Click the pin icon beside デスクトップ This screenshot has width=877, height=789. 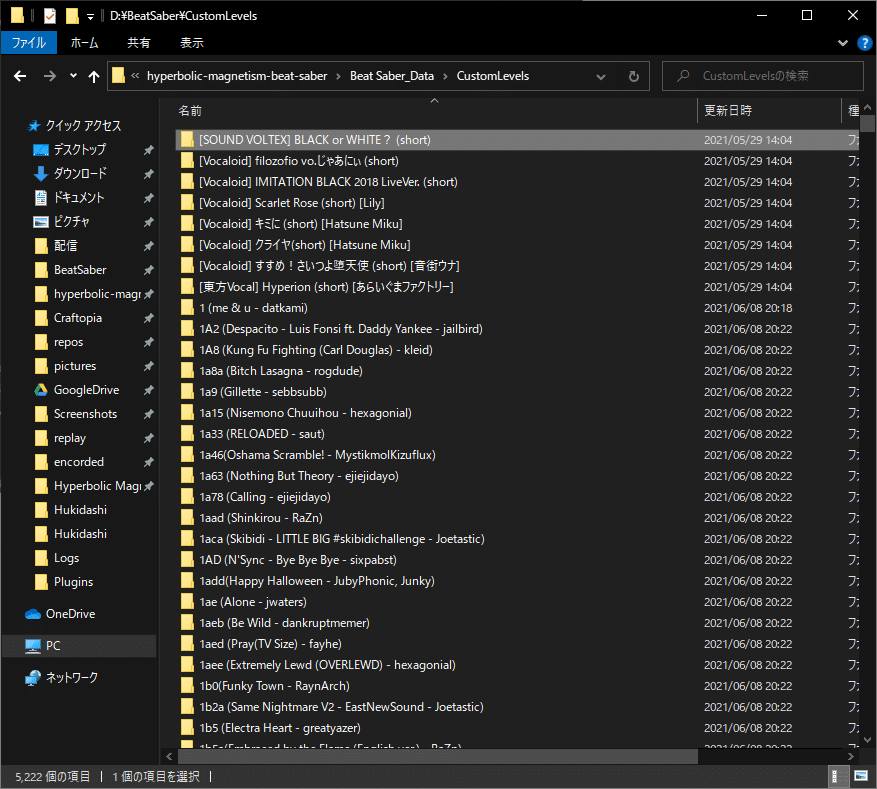[148, 150]
